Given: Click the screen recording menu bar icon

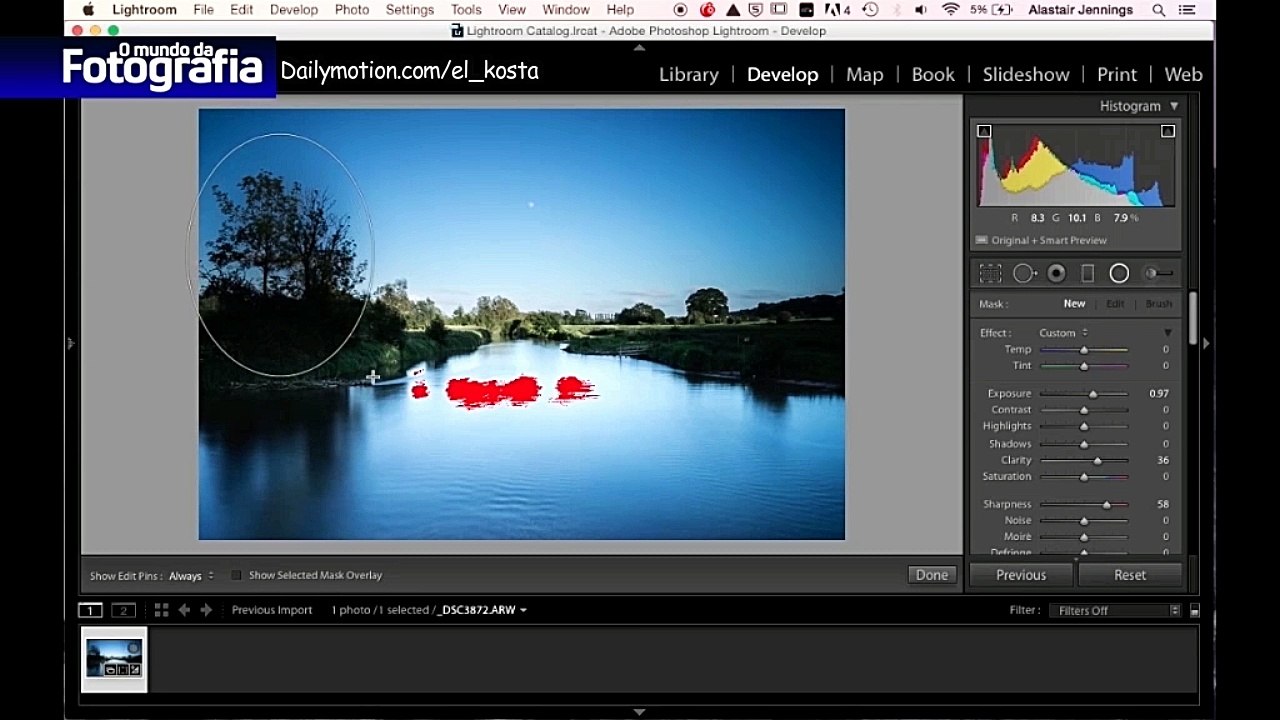Looking at the screenshot, I should [680, 10].
